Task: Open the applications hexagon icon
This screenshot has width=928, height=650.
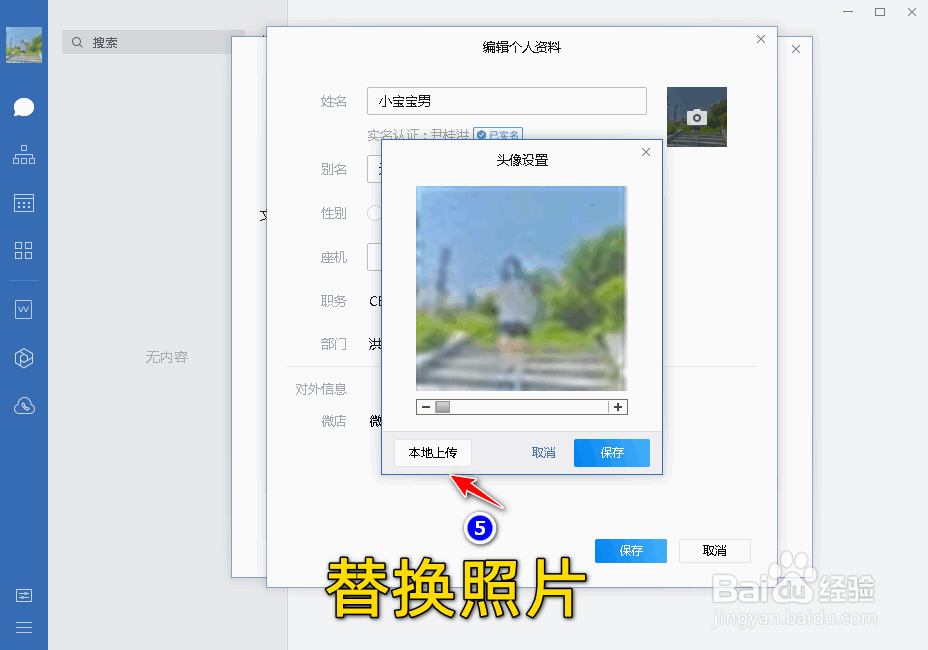Action: [x=24, y=357]
